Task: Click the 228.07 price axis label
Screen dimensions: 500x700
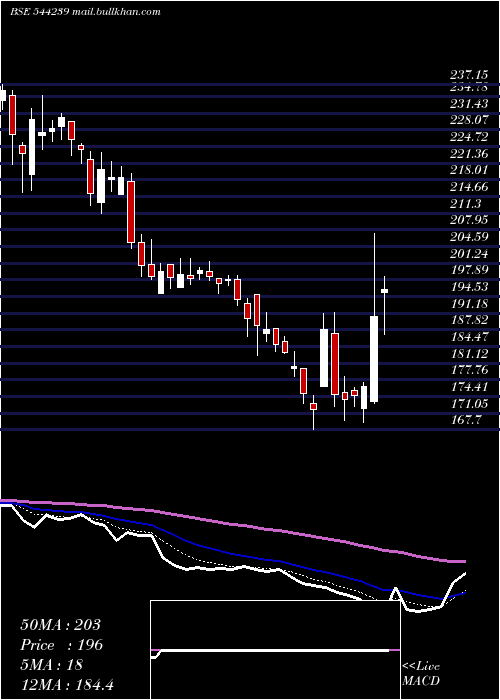Action: (469, 121)
